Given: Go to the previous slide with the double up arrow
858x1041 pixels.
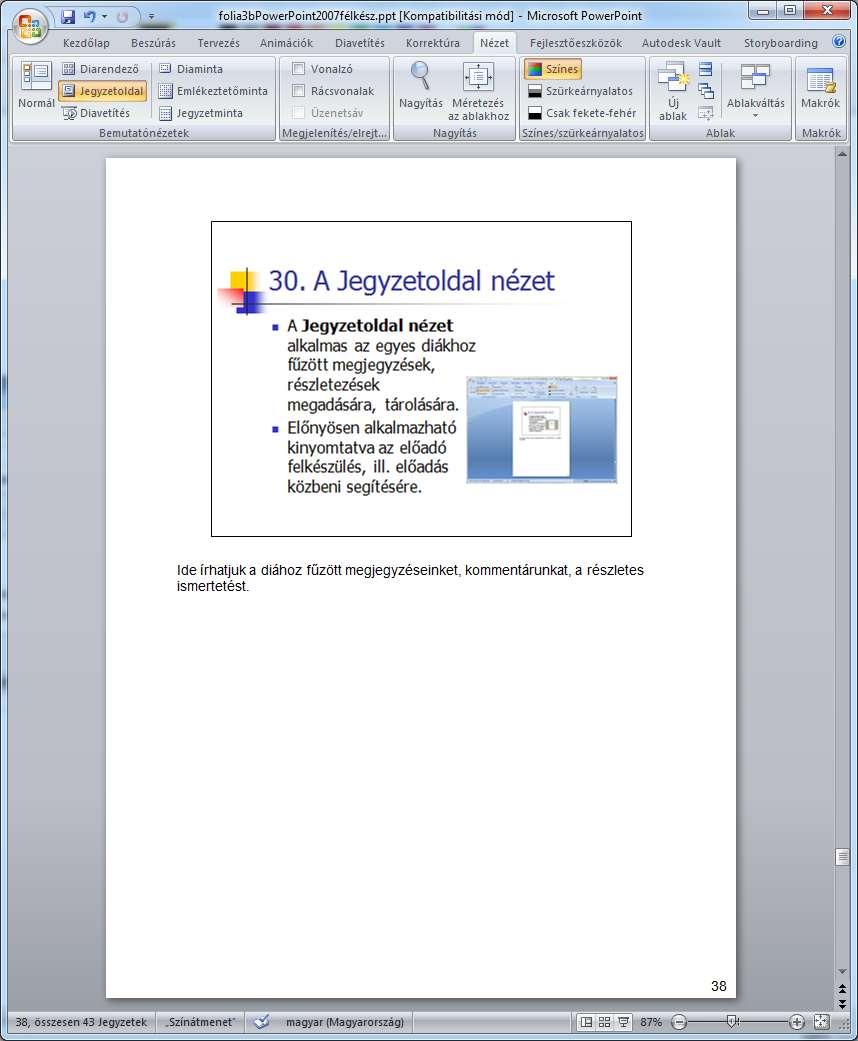Looking at the screenshot, I should coord(842,989).
